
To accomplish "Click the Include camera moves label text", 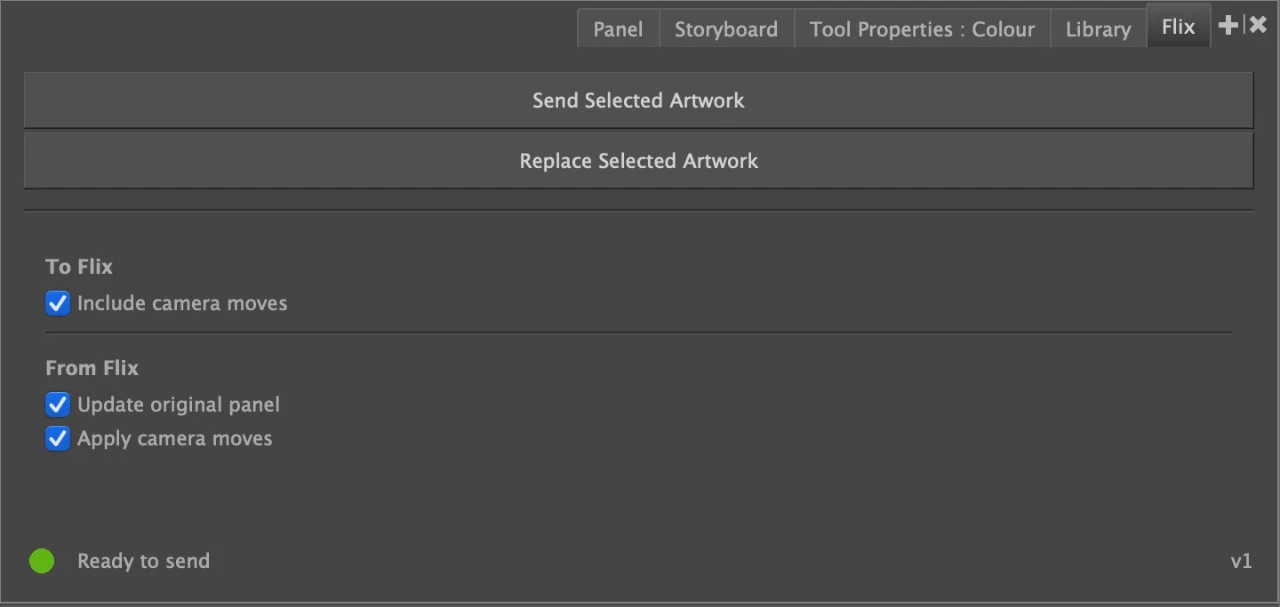I will pos(182,303).
